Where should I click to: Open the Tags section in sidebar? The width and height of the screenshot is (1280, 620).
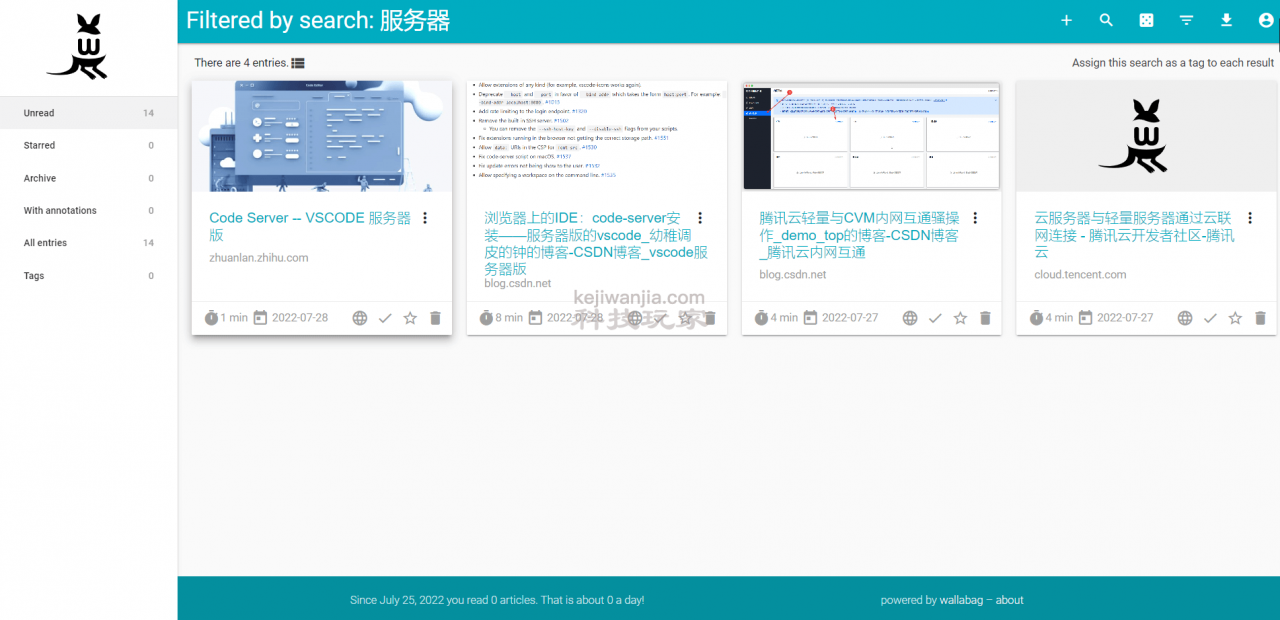click(x=89, y=276)
